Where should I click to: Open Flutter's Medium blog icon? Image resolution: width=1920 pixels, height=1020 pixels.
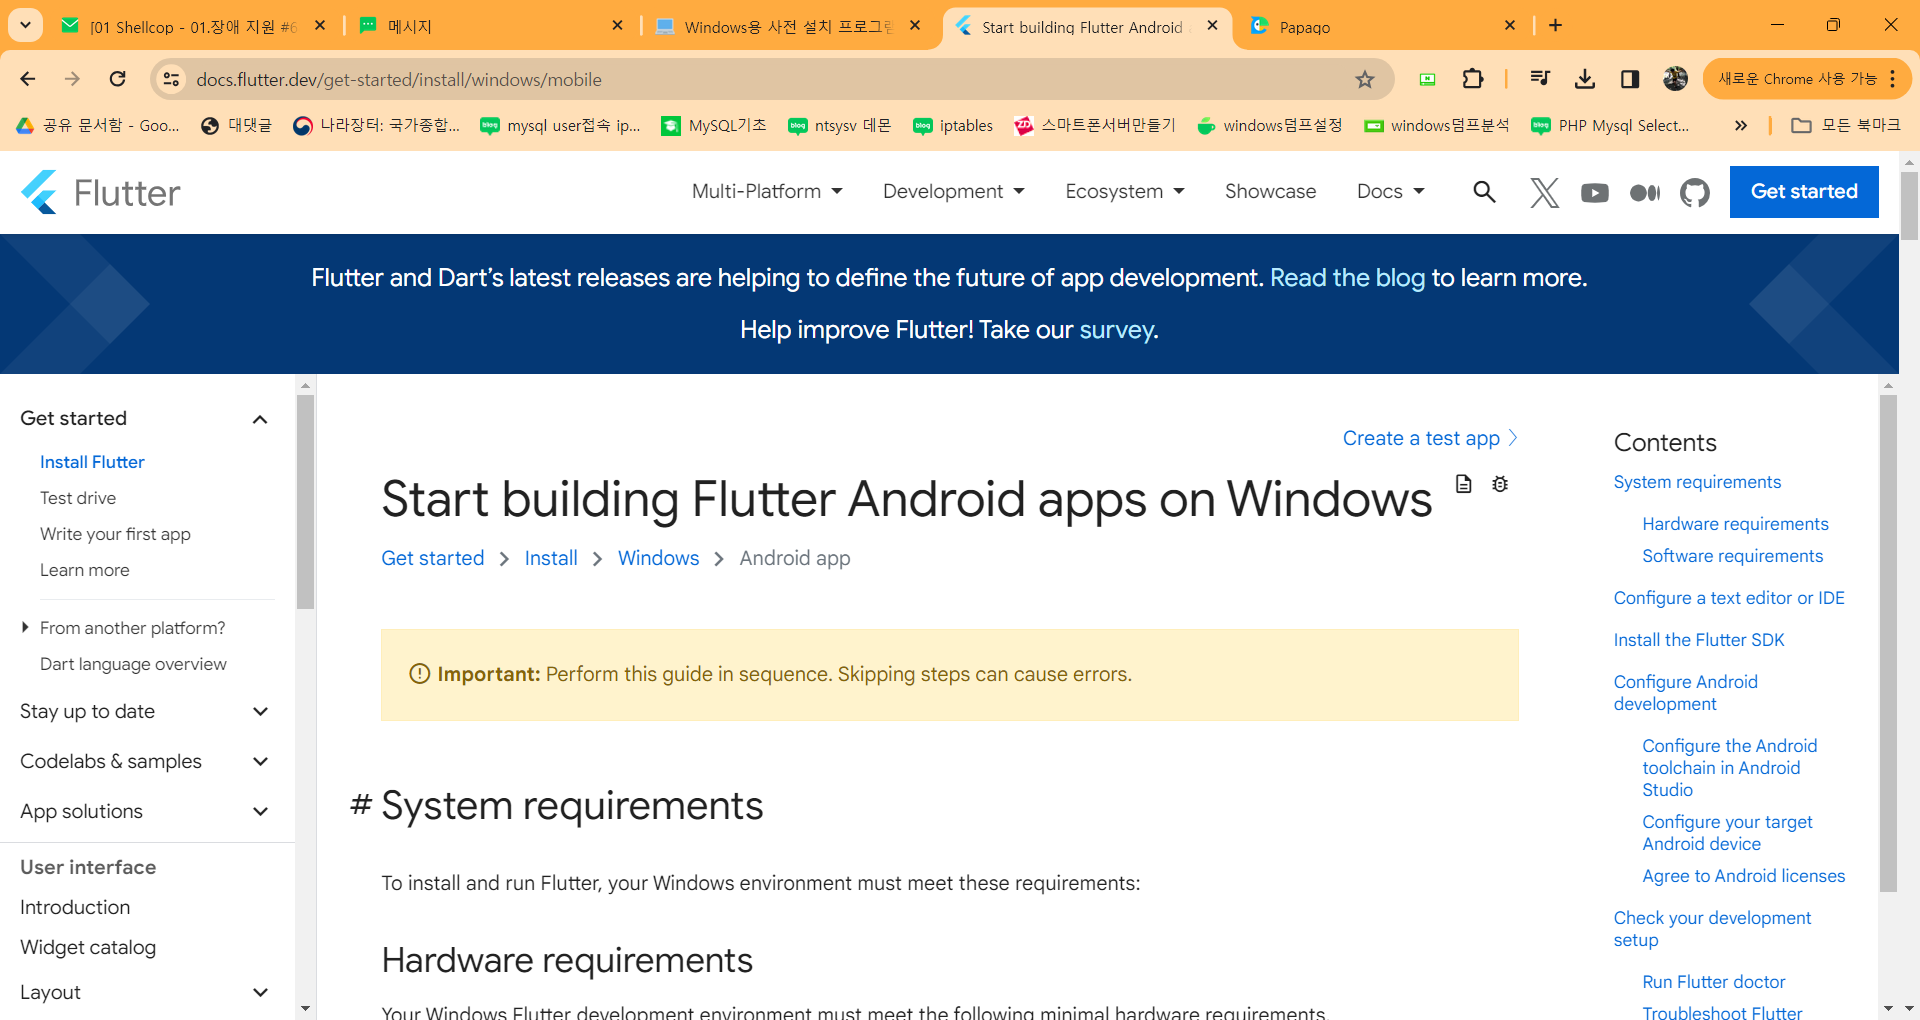1644,193
